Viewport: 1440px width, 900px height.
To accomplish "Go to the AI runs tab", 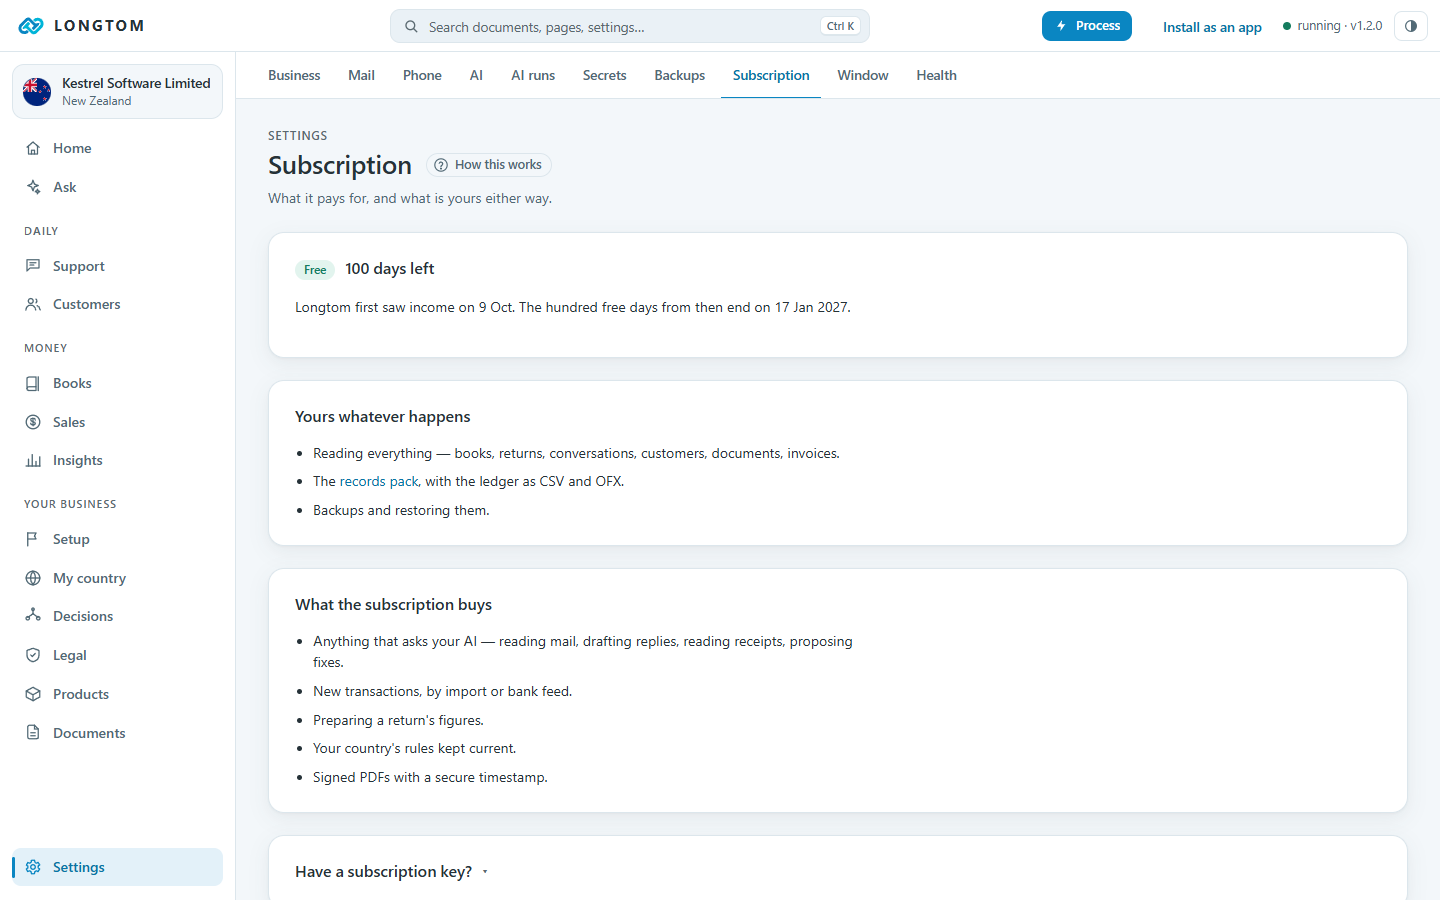I will click(533, 75).
